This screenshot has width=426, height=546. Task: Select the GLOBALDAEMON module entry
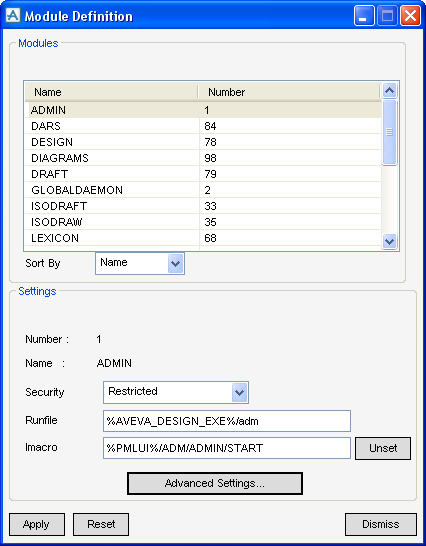coord(203,190)
